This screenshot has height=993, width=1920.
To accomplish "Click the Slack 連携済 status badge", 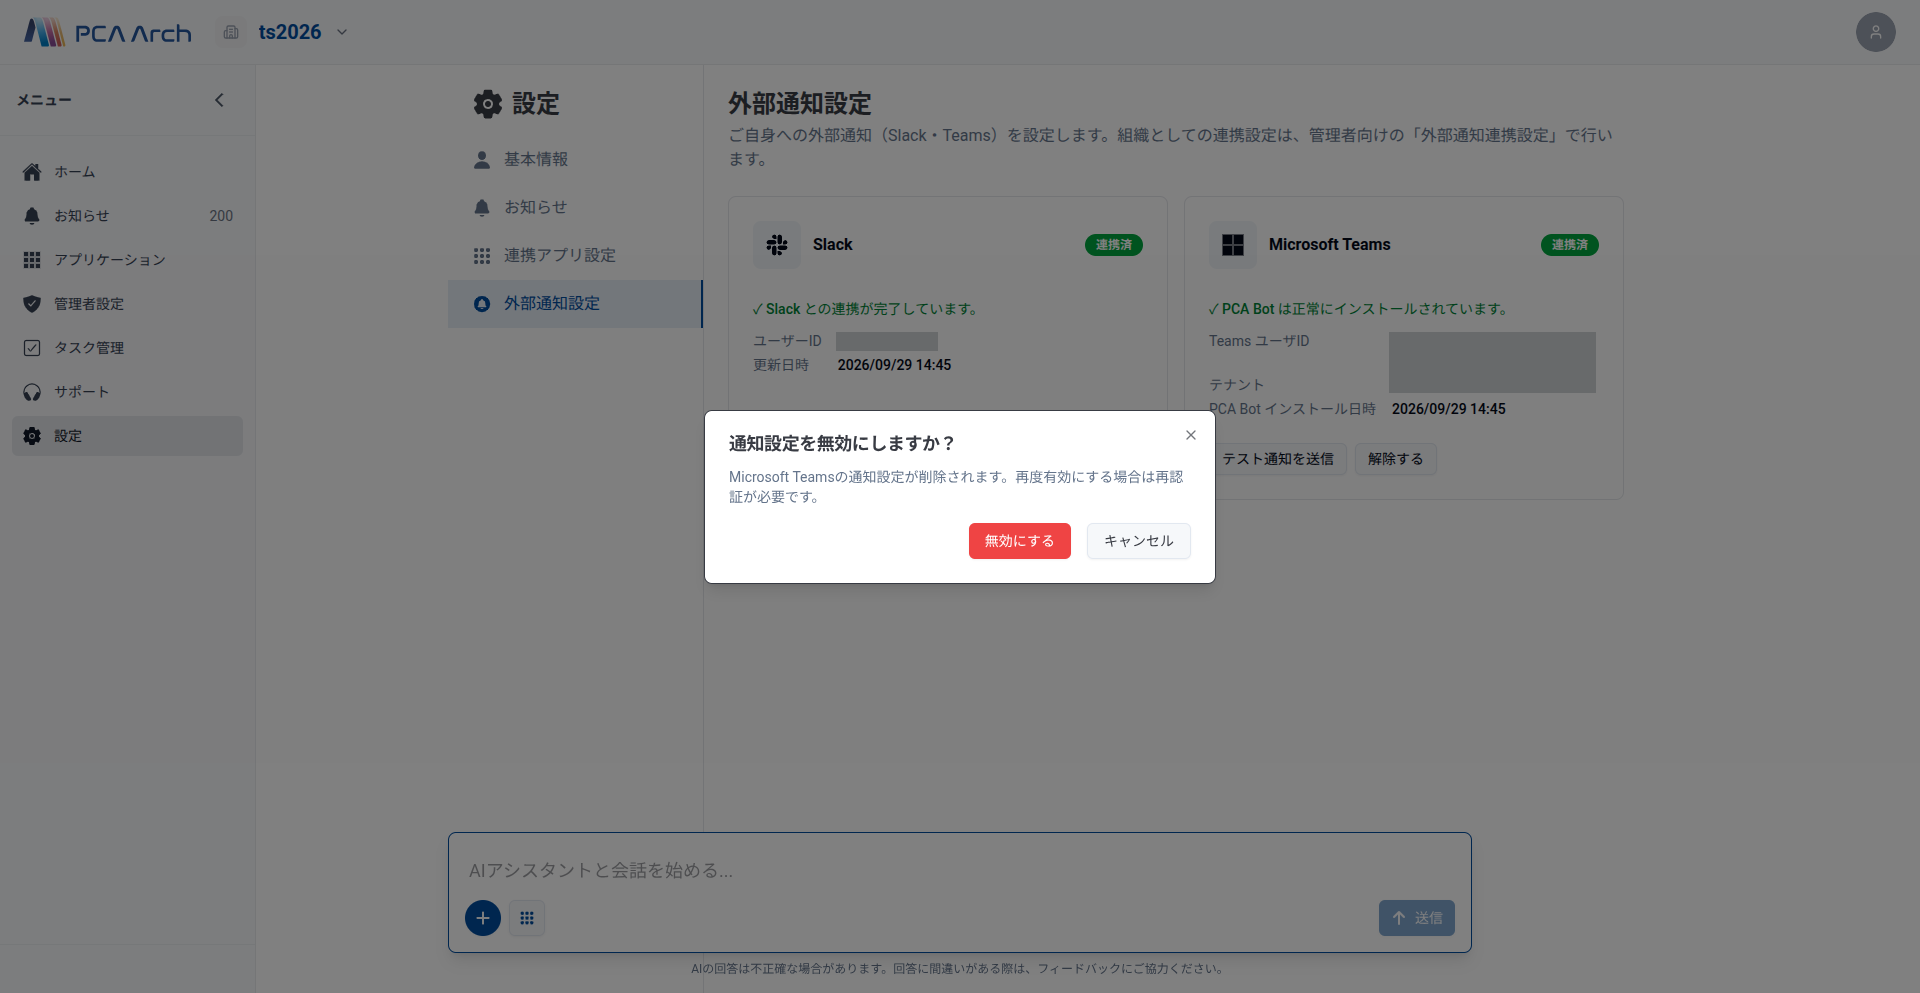I will click(x=1114, y=245).
